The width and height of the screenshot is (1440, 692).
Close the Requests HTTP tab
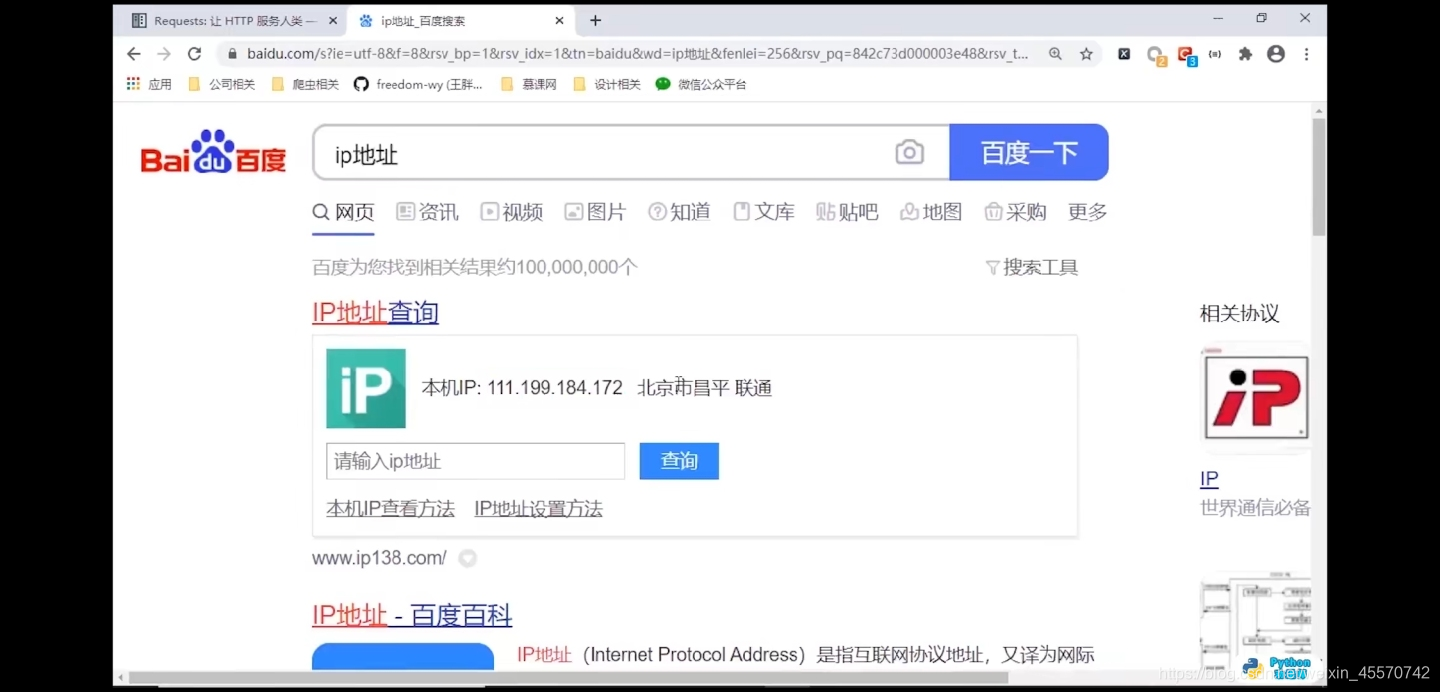click(333, 20)
